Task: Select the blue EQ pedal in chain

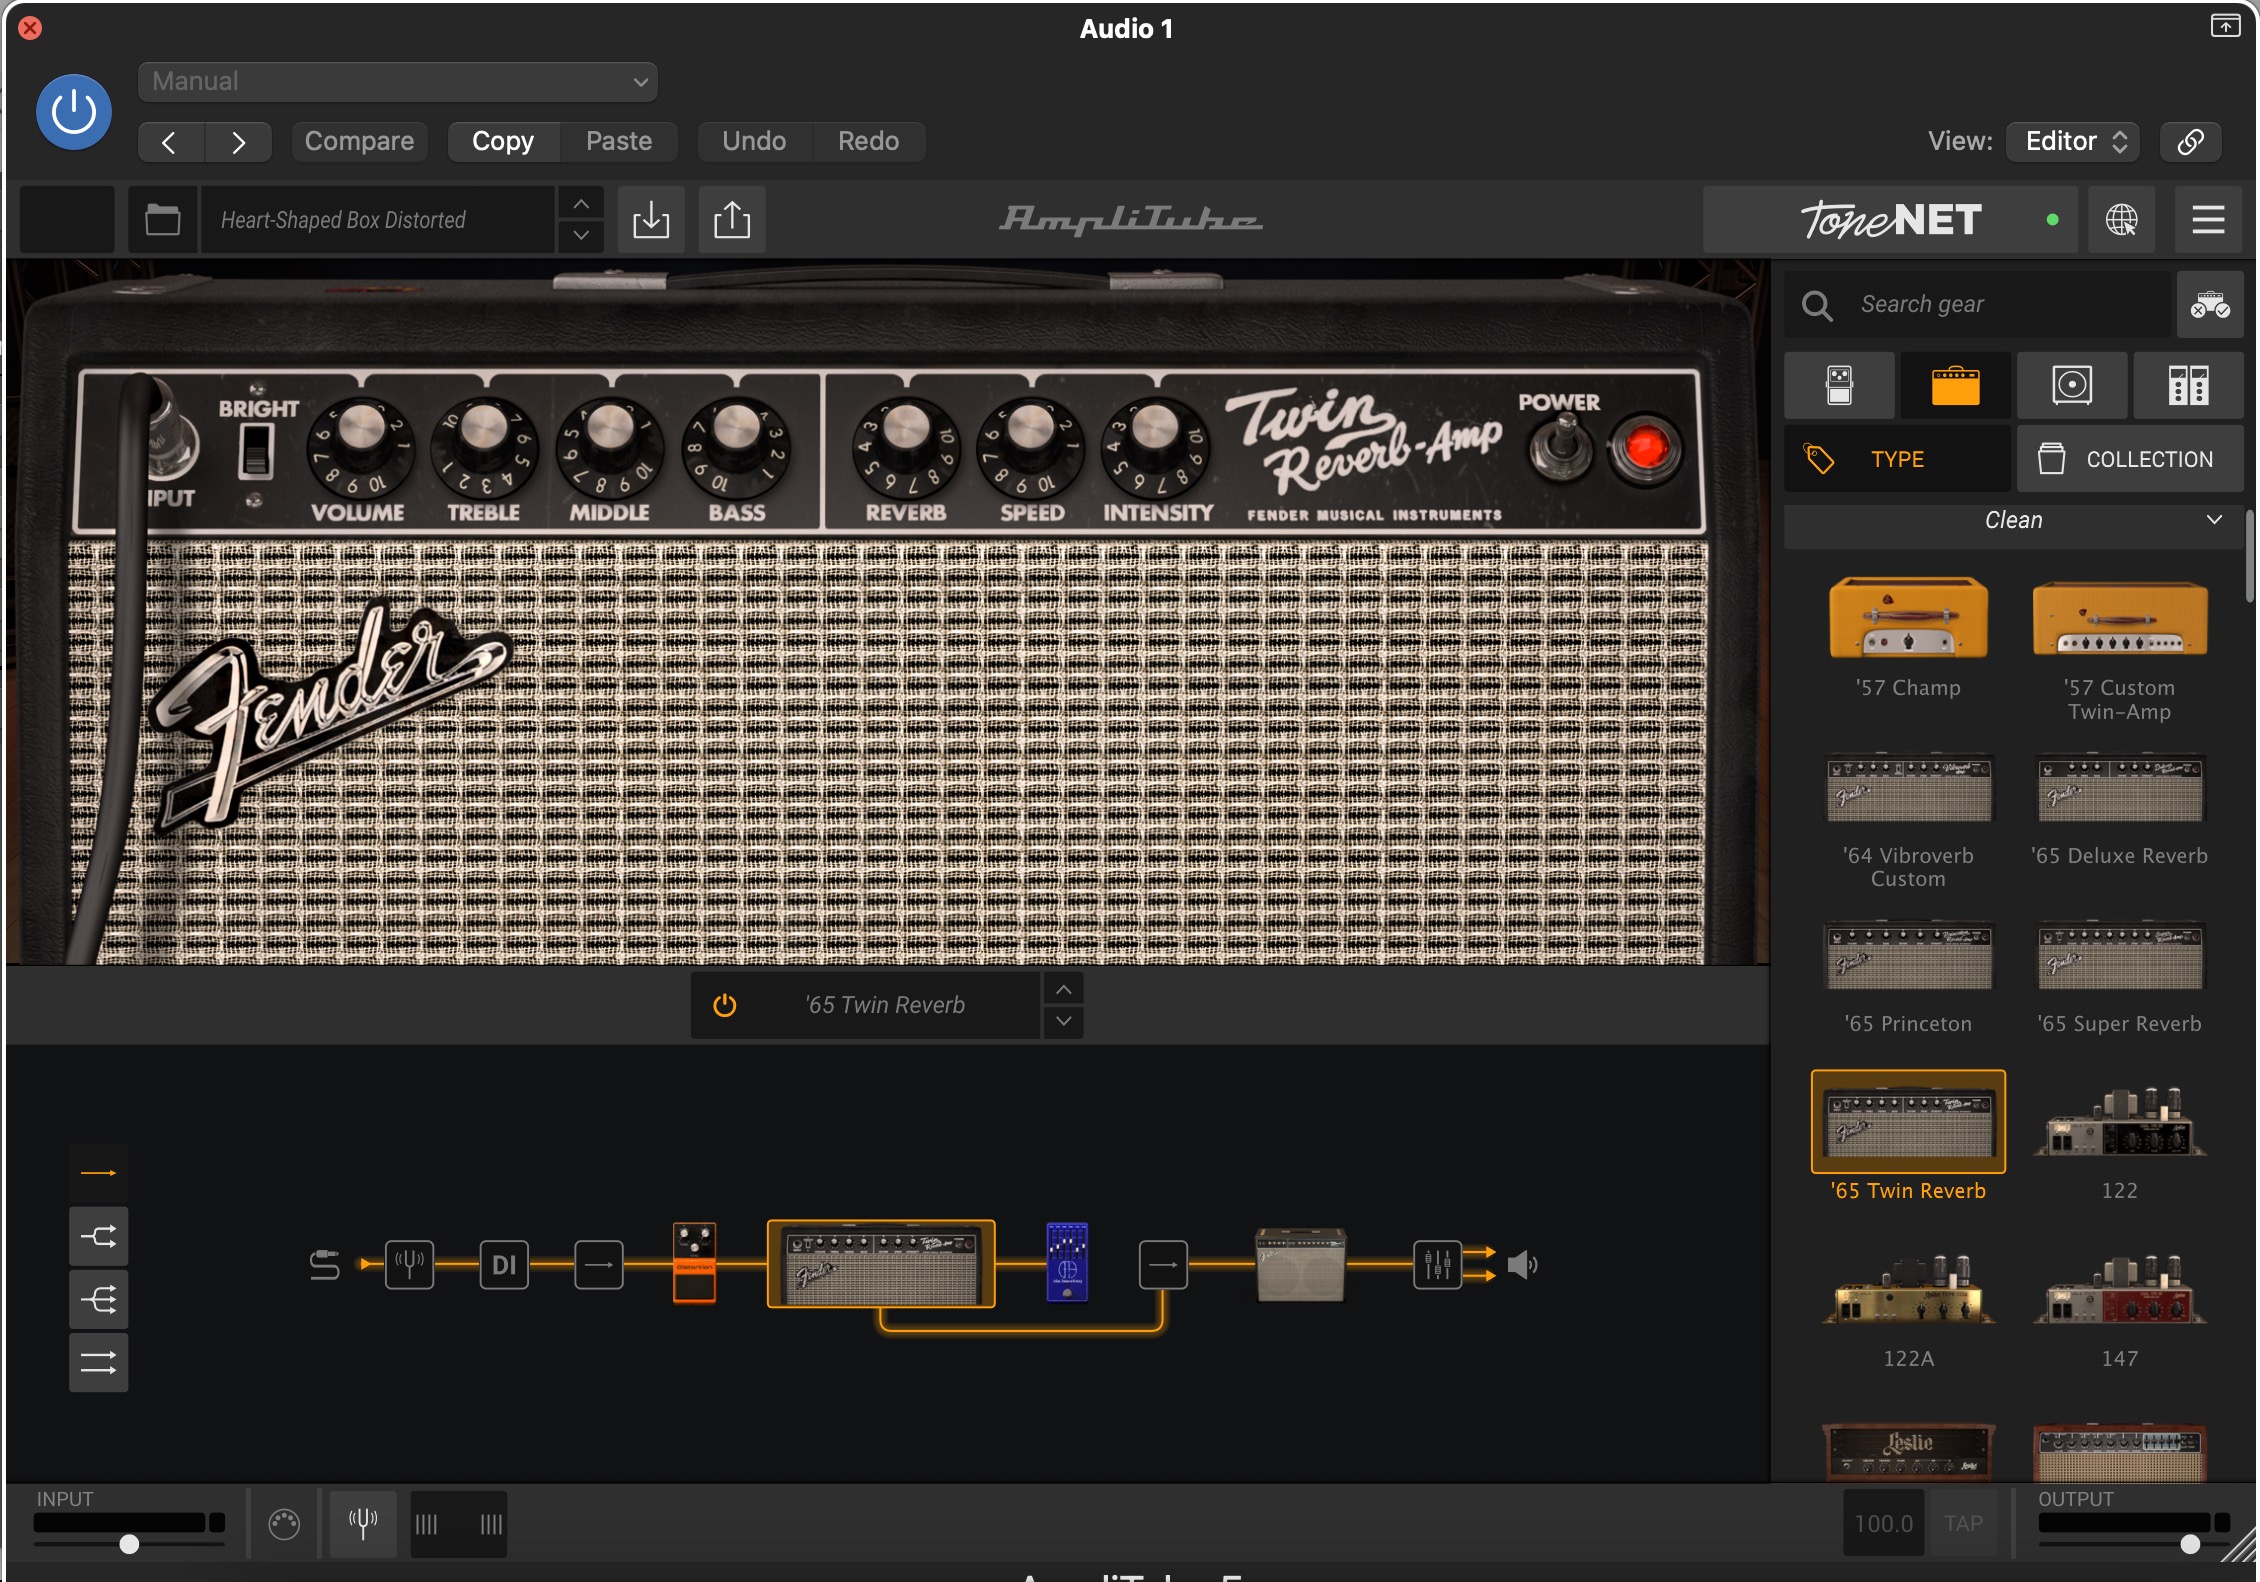Action: pos(1067,1262)
